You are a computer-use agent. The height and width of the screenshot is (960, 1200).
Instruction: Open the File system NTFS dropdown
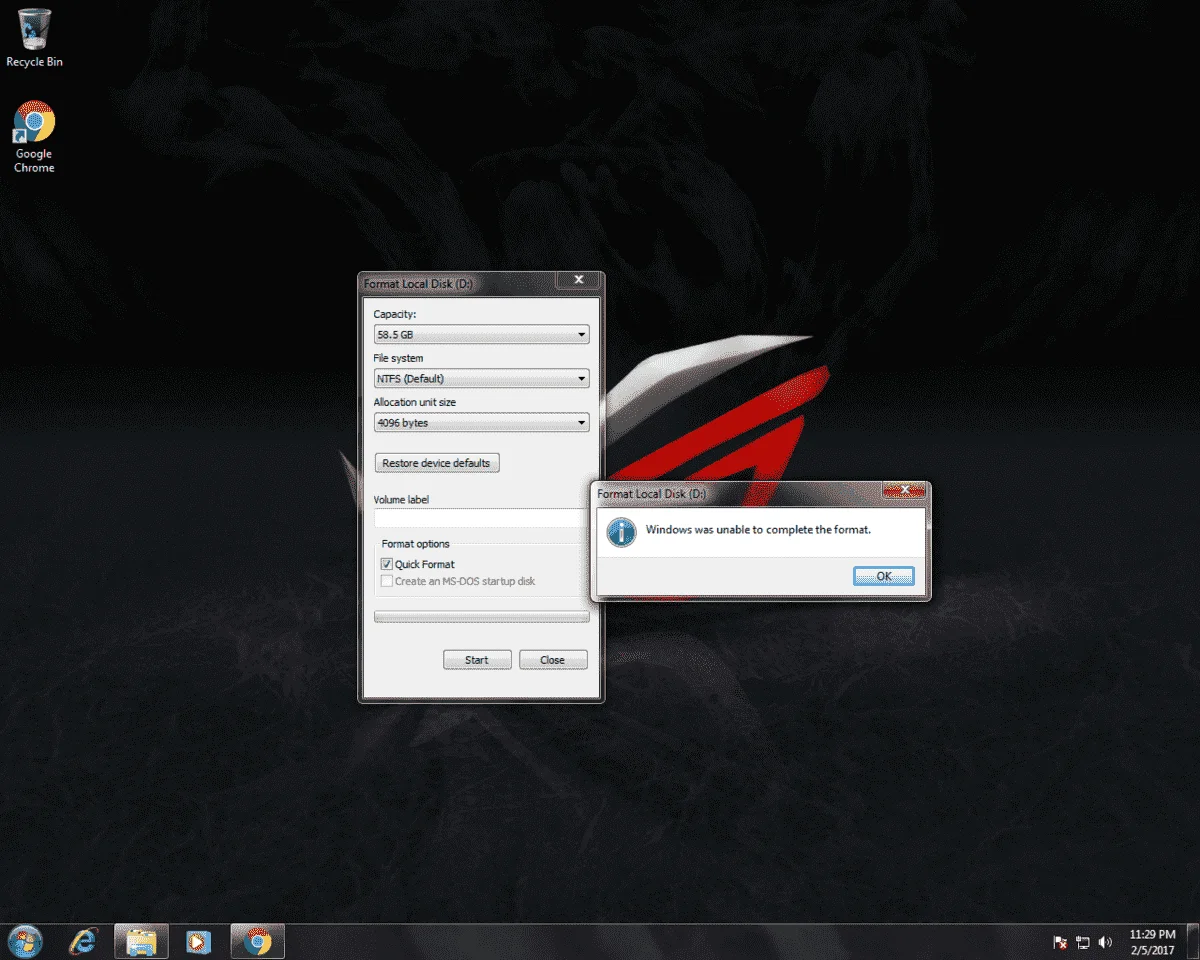click(x=481, y=379)
